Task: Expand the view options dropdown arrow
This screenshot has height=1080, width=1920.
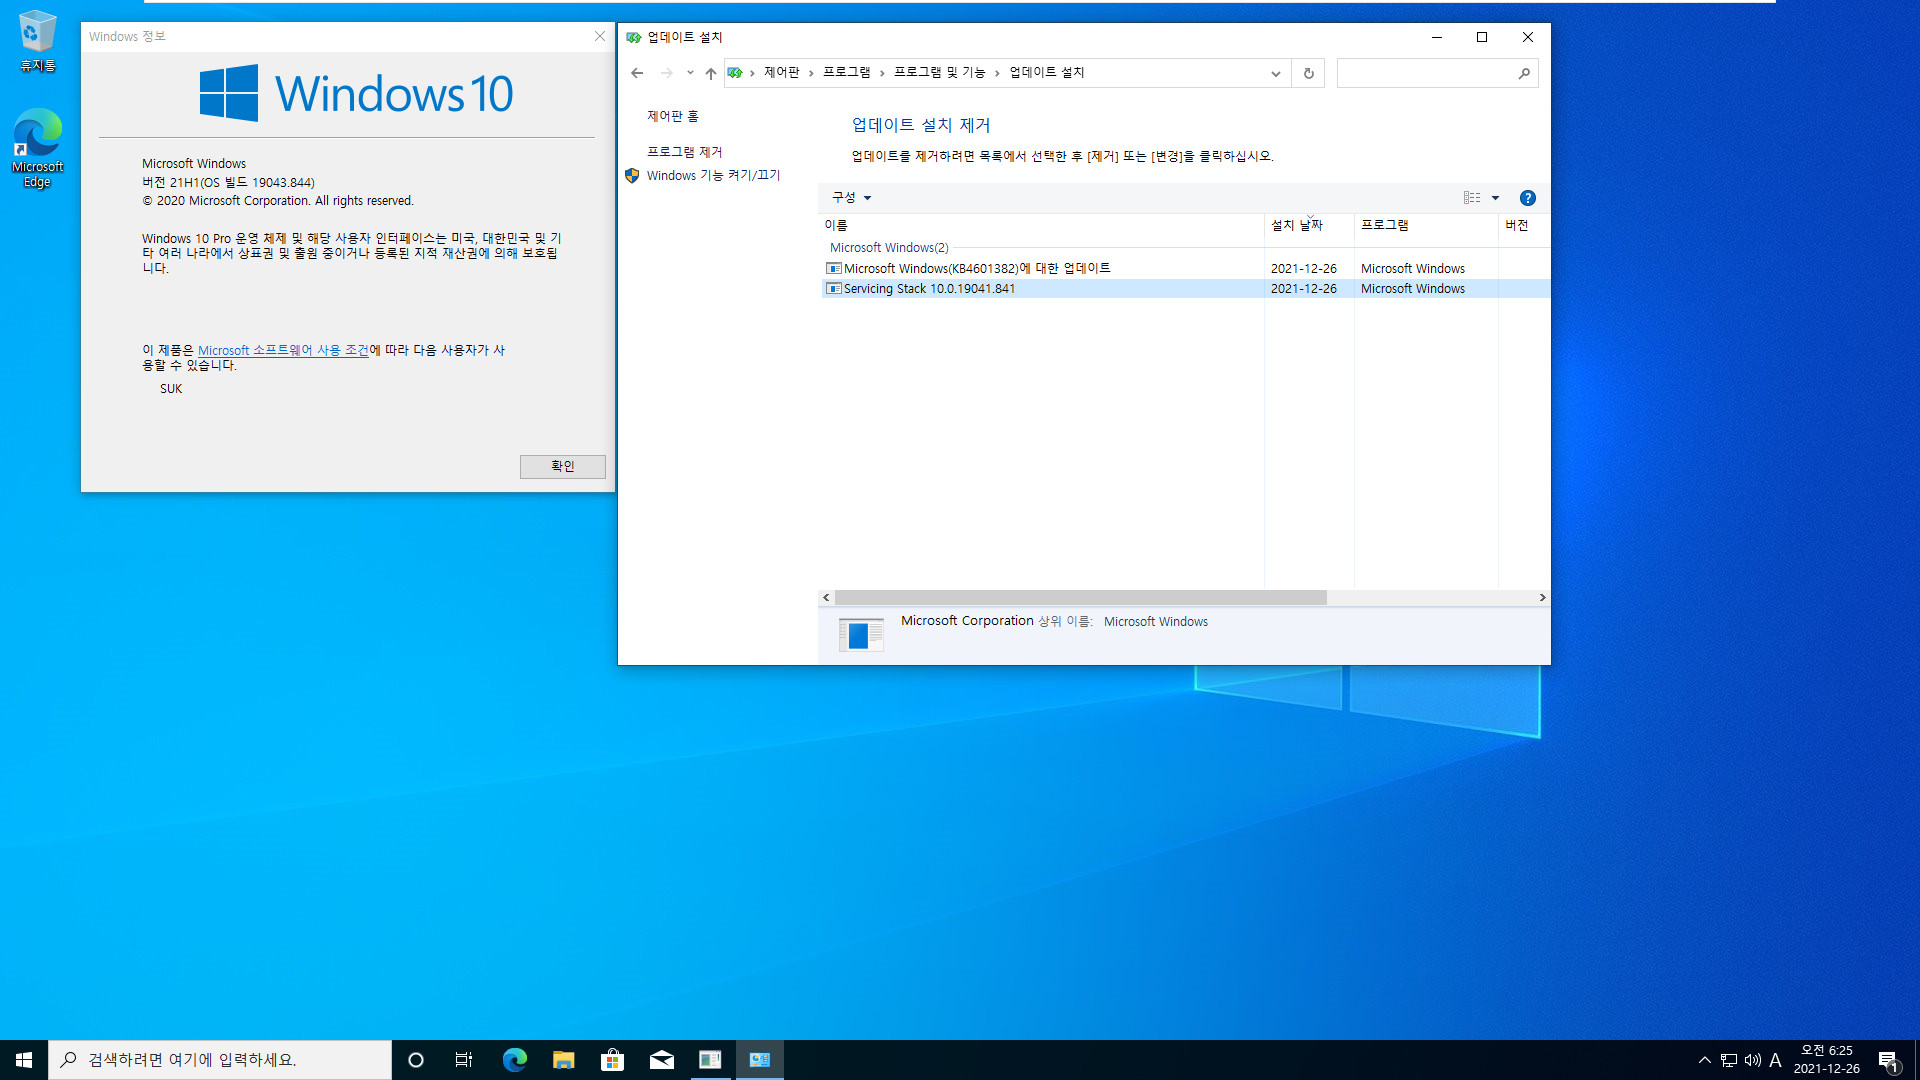Action: (x=1495, y=198)
